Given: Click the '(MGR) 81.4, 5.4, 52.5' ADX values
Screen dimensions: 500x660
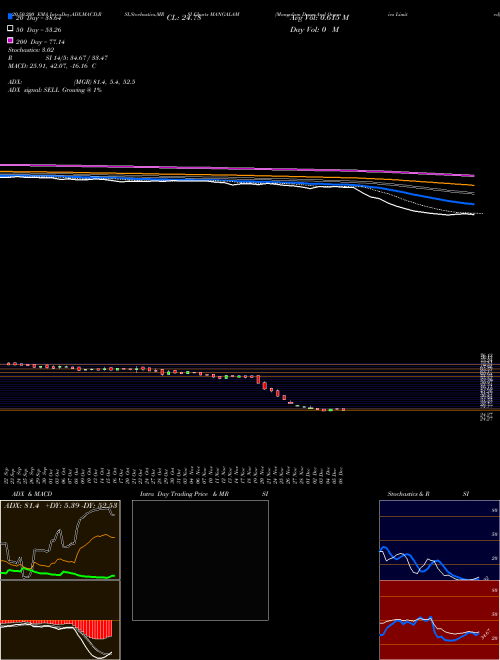Looking at the screenshot, I should click(104, 82).
